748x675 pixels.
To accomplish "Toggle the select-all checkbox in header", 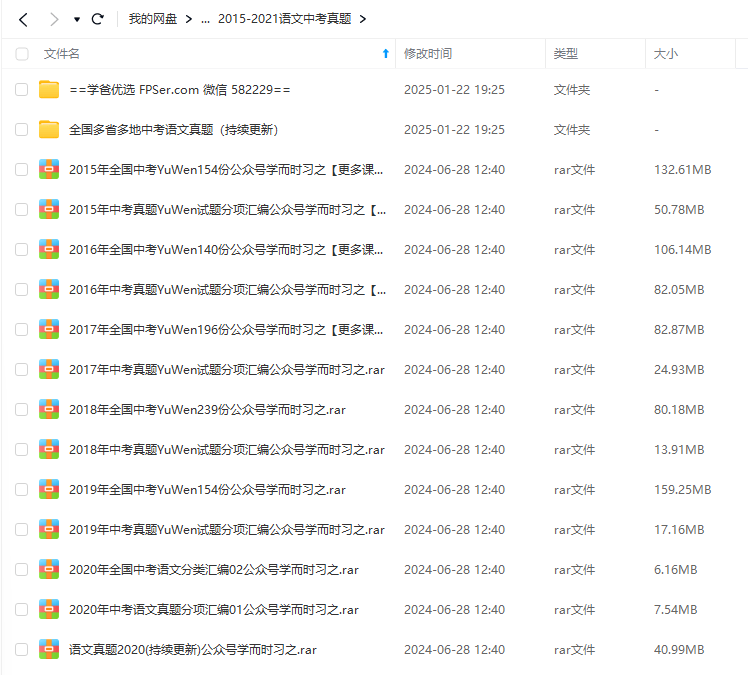I will click(x=21, y=54).
